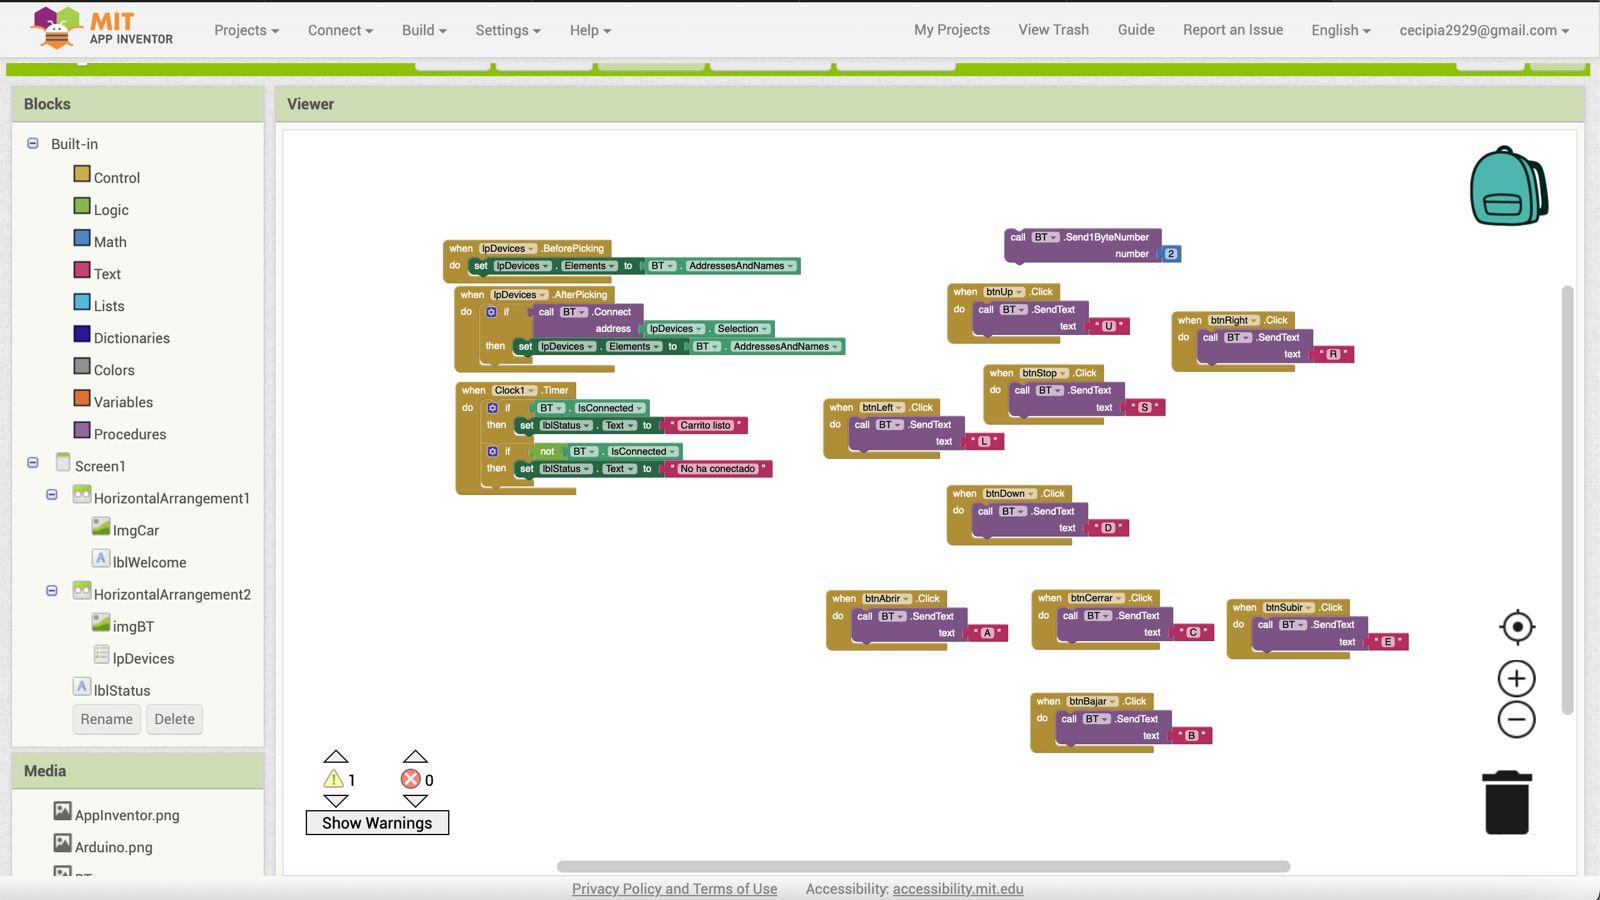
Task: Select the AppInventor.png media file
Action: click(x=127, y=815)
